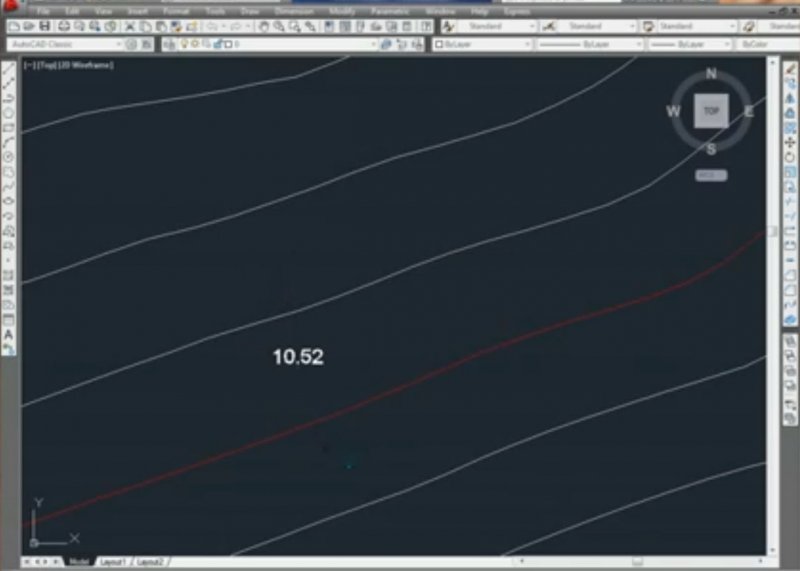800x571 pixels.
Task: Open the Help icon on Standard toolbar
Action: click(426, 26)
